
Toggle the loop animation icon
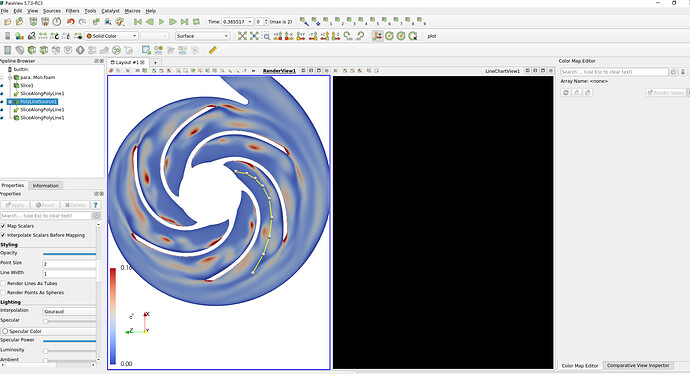(x=196, y=22)
